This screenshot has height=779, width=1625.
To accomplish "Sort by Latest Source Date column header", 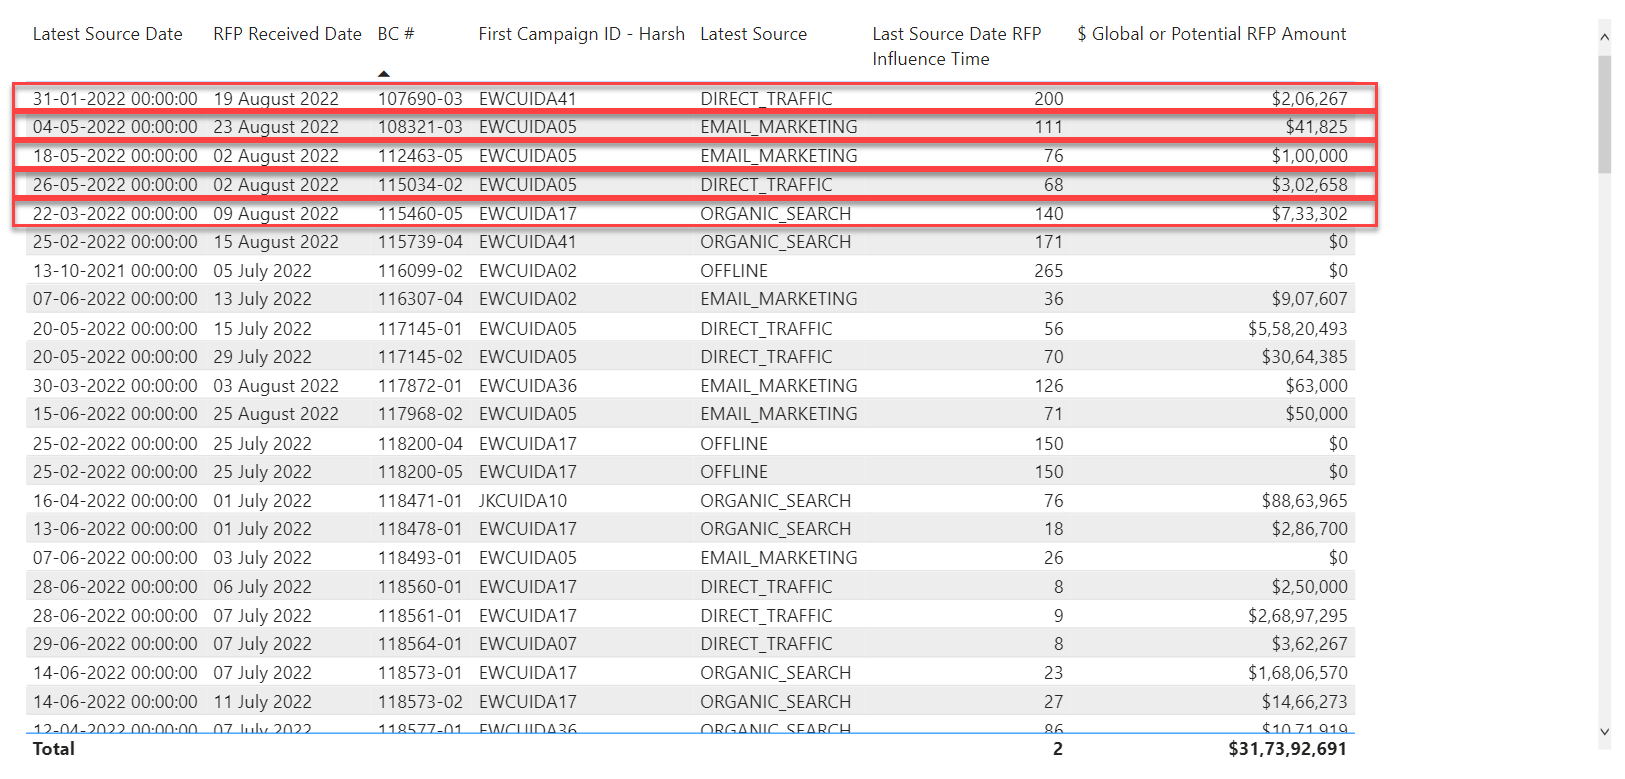I will coord(107,34).
